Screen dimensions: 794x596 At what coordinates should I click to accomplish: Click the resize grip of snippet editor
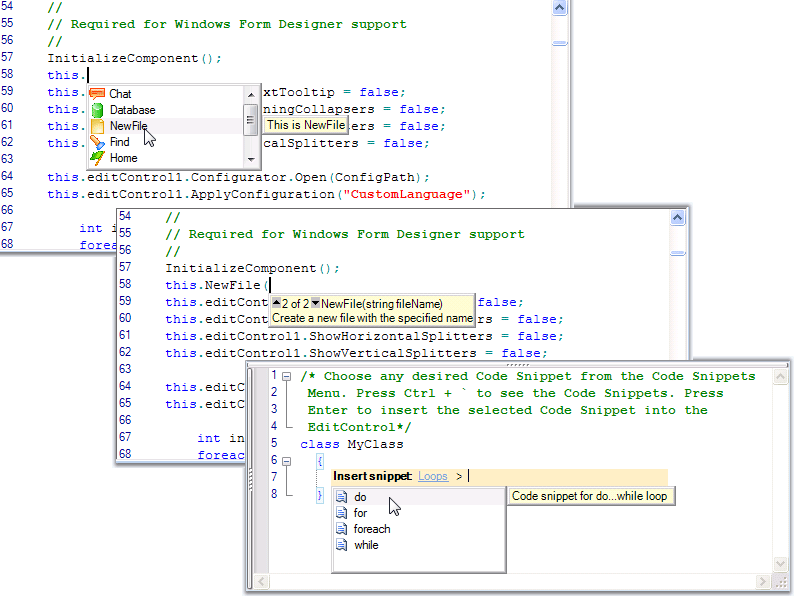[x=781, y=582]
